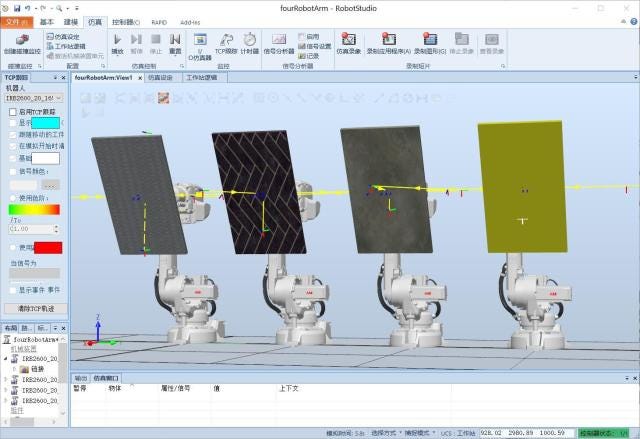Viewport: 640px width, 439px height.
Task: Click Clear TCP Trace (清除TCP轨迹) button
Action: point(36,308)
